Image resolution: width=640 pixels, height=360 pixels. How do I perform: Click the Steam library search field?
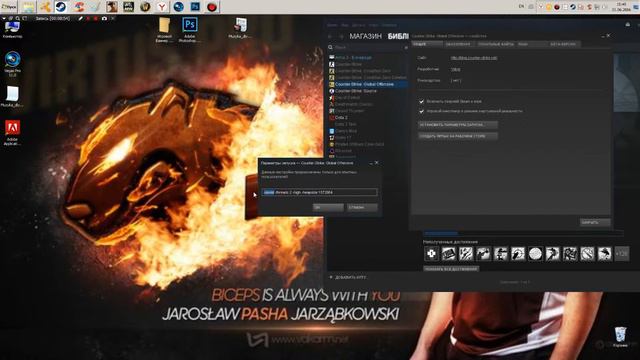pyautogui.click(x=369, y=47)
